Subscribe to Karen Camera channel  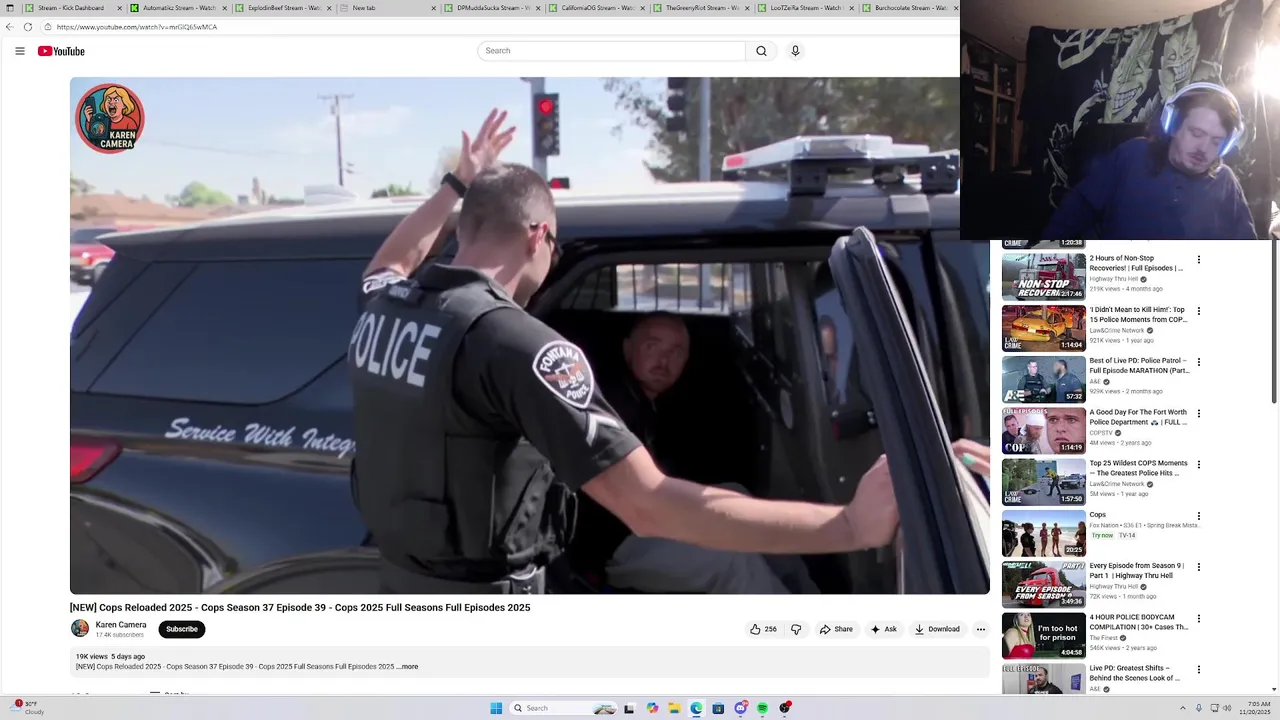[x=182, y=629]
